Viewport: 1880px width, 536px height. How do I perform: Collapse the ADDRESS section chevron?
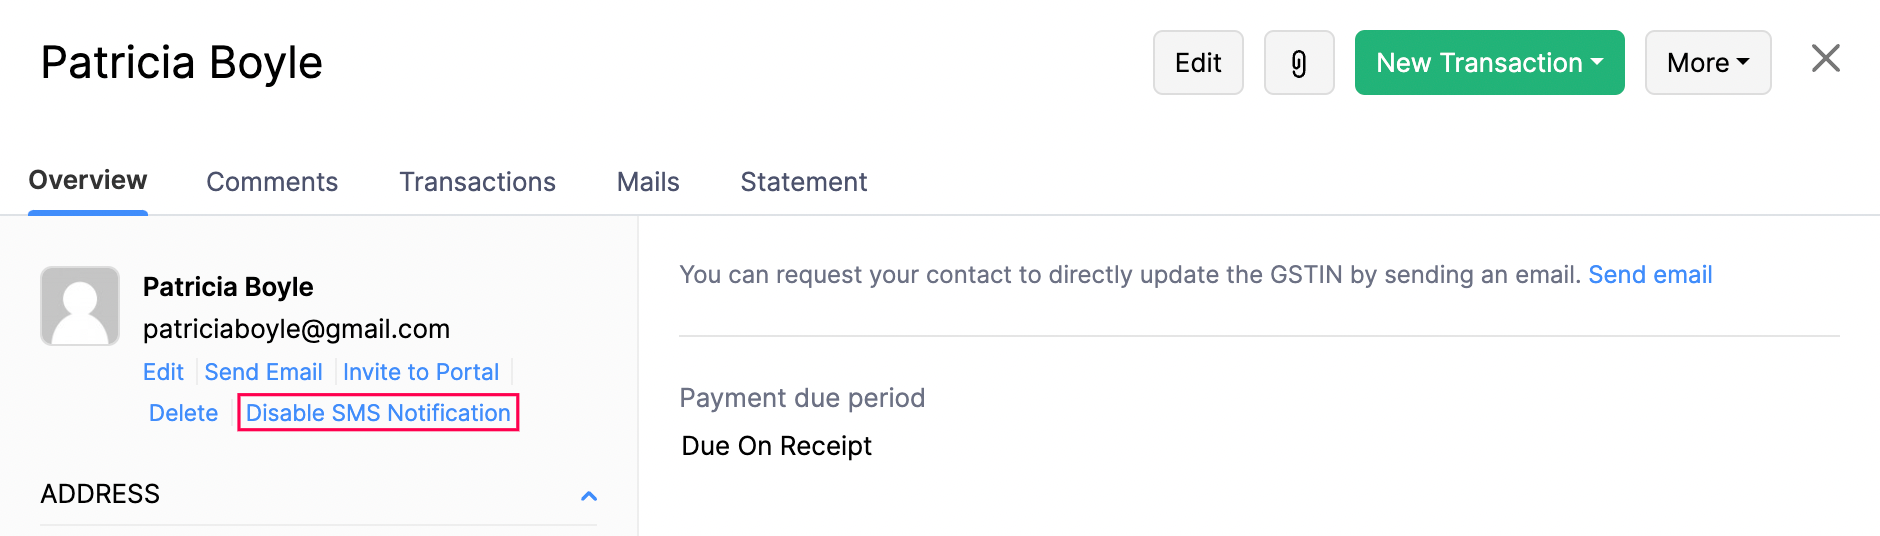tap(589, 496)
